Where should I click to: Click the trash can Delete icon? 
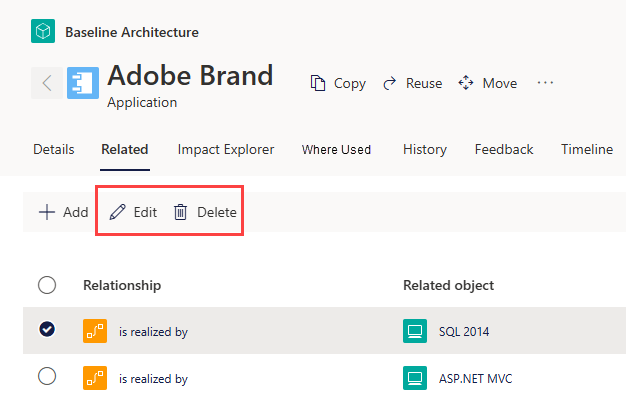tap(180, 212)
